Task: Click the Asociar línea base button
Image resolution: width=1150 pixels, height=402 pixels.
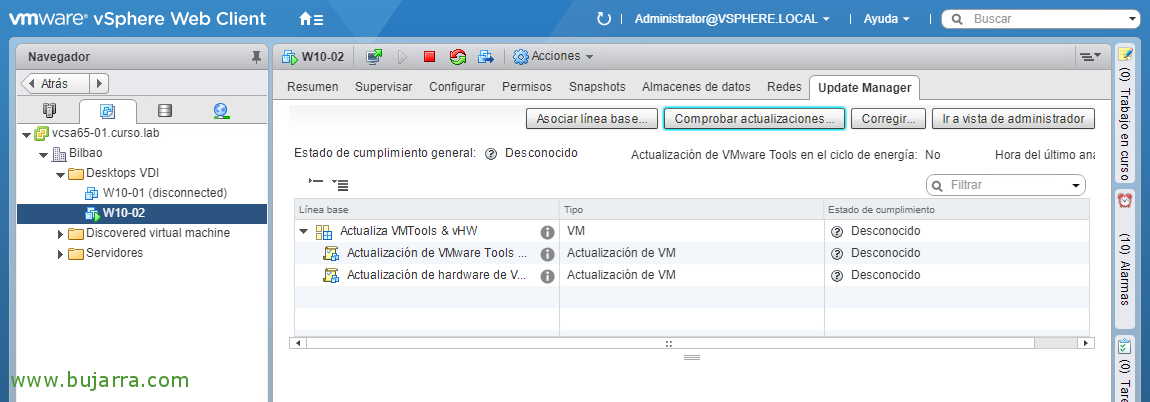Action: [x=592, y=119]
